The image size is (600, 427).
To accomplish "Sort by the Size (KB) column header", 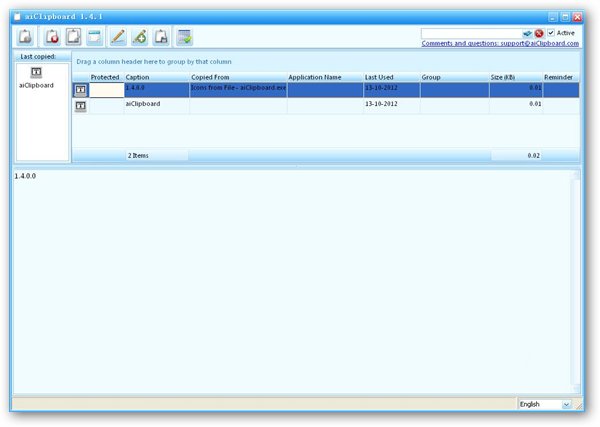I will pos(516,77).
